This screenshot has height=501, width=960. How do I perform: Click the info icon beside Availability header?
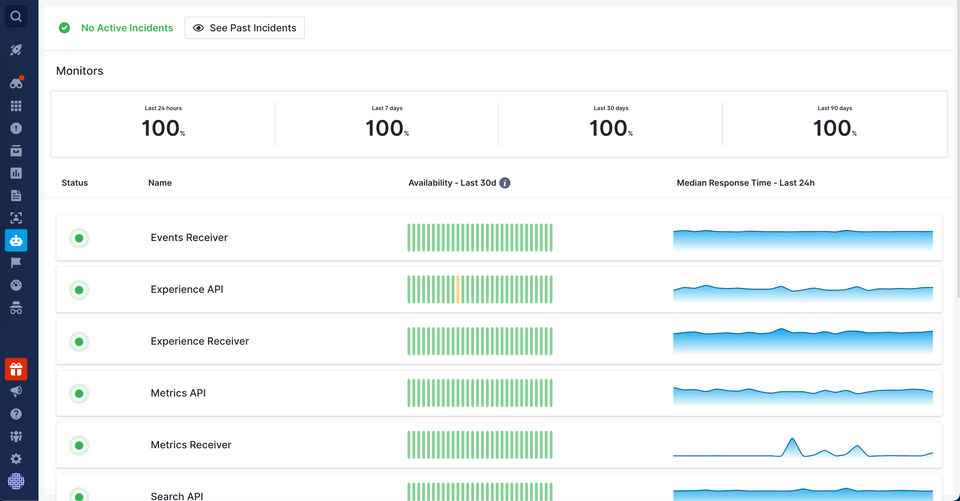(505, 183)
